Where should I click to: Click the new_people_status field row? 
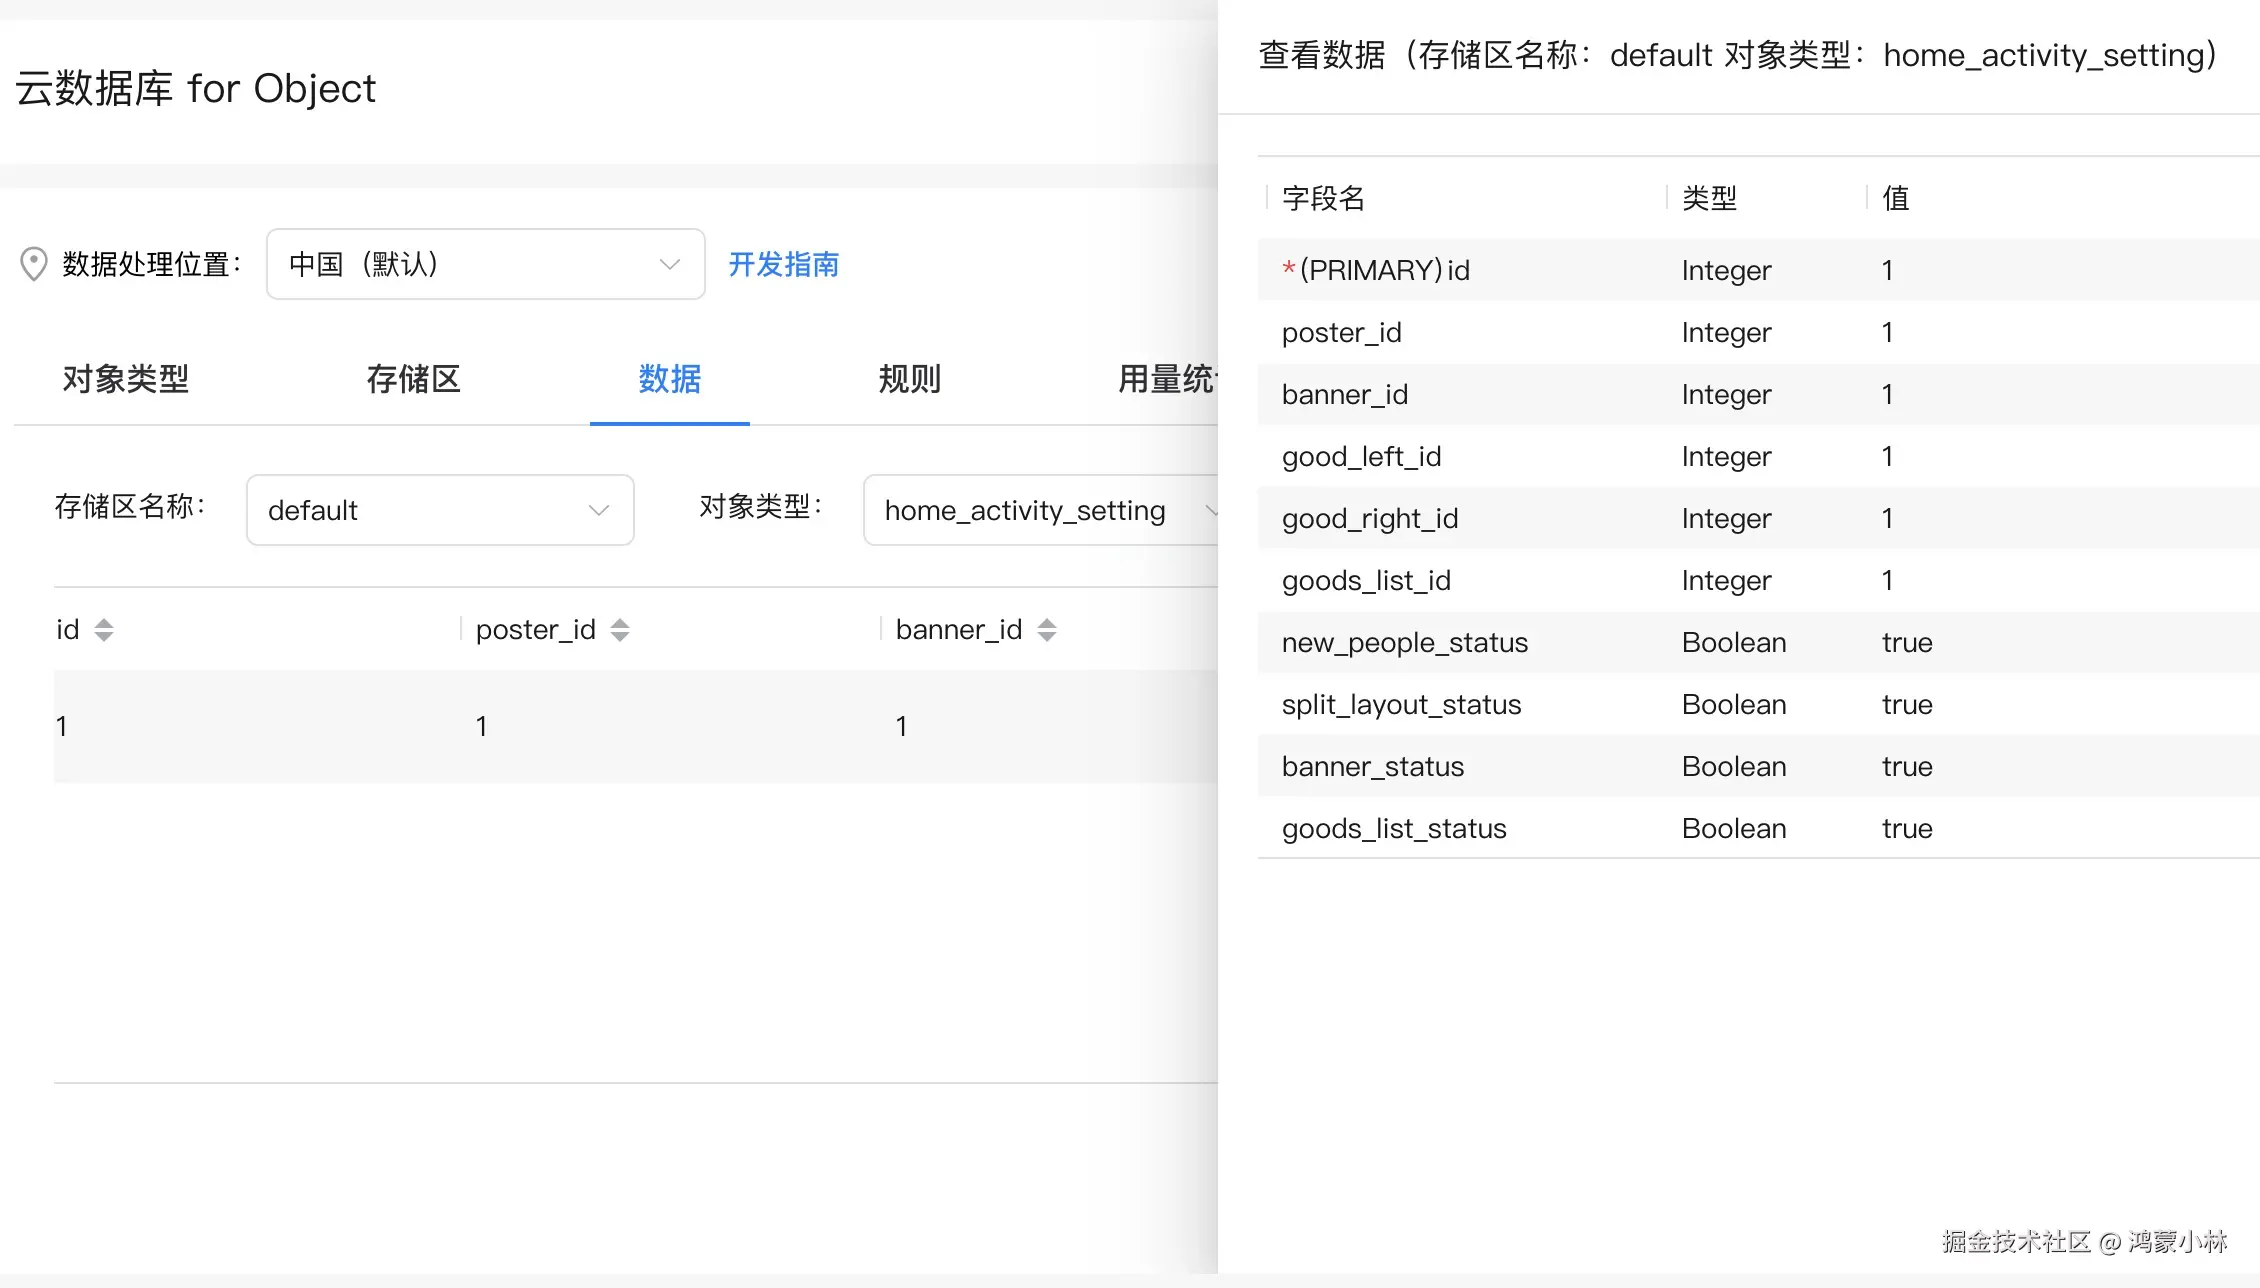[x=1404, y=642]
